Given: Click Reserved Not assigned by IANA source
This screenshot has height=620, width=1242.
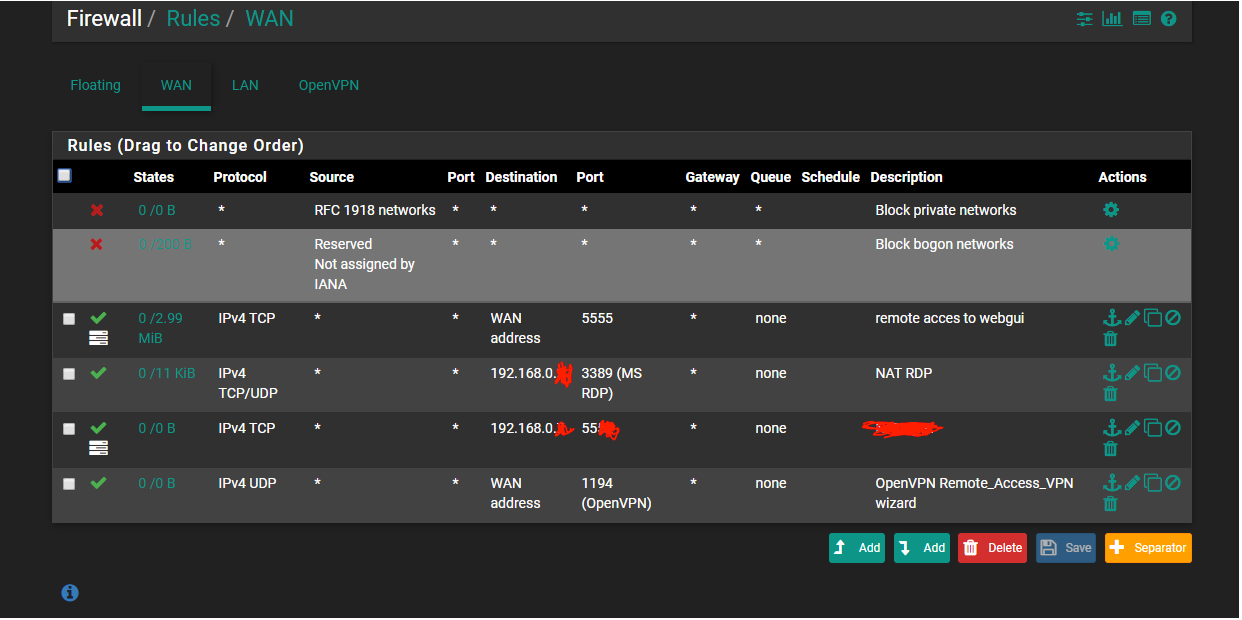Looking at the screenshot, I should click(364, 264).
